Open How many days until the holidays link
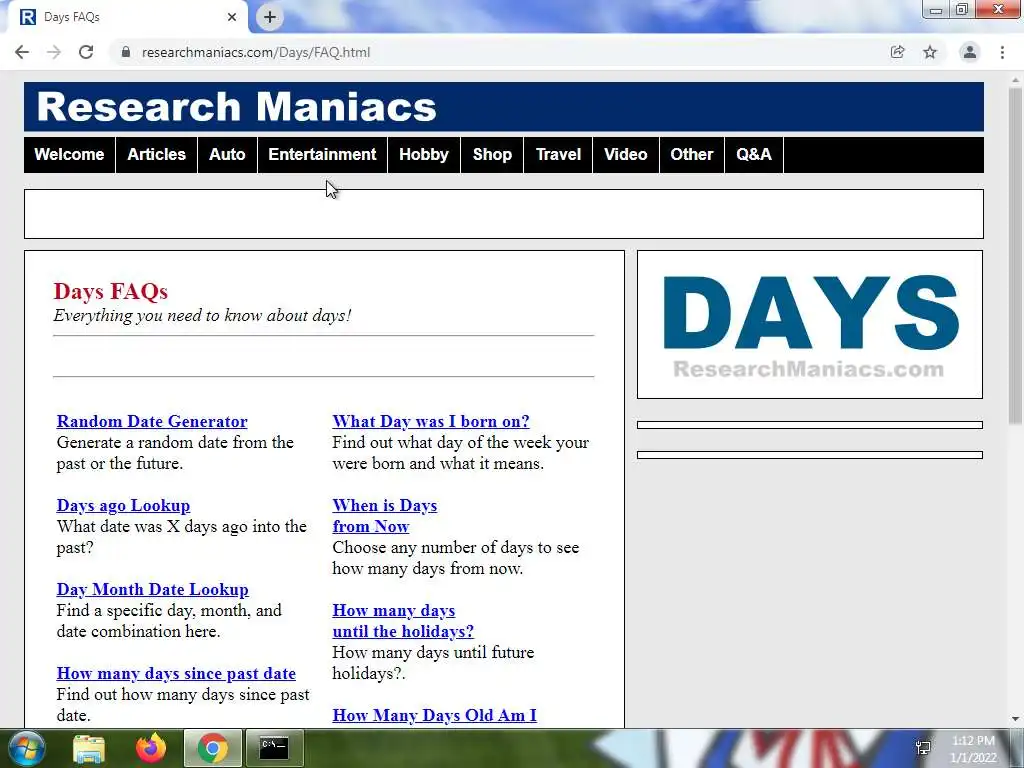Image resolution: width=1024 pixels, height=768 pixels. point(403,621)
